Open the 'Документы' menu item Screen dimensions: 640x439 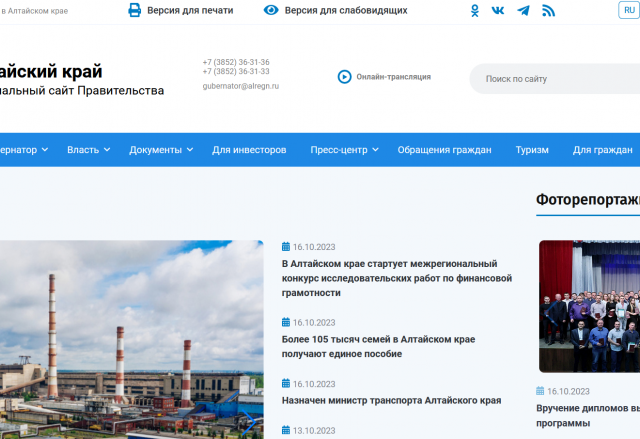click(156, 150)
